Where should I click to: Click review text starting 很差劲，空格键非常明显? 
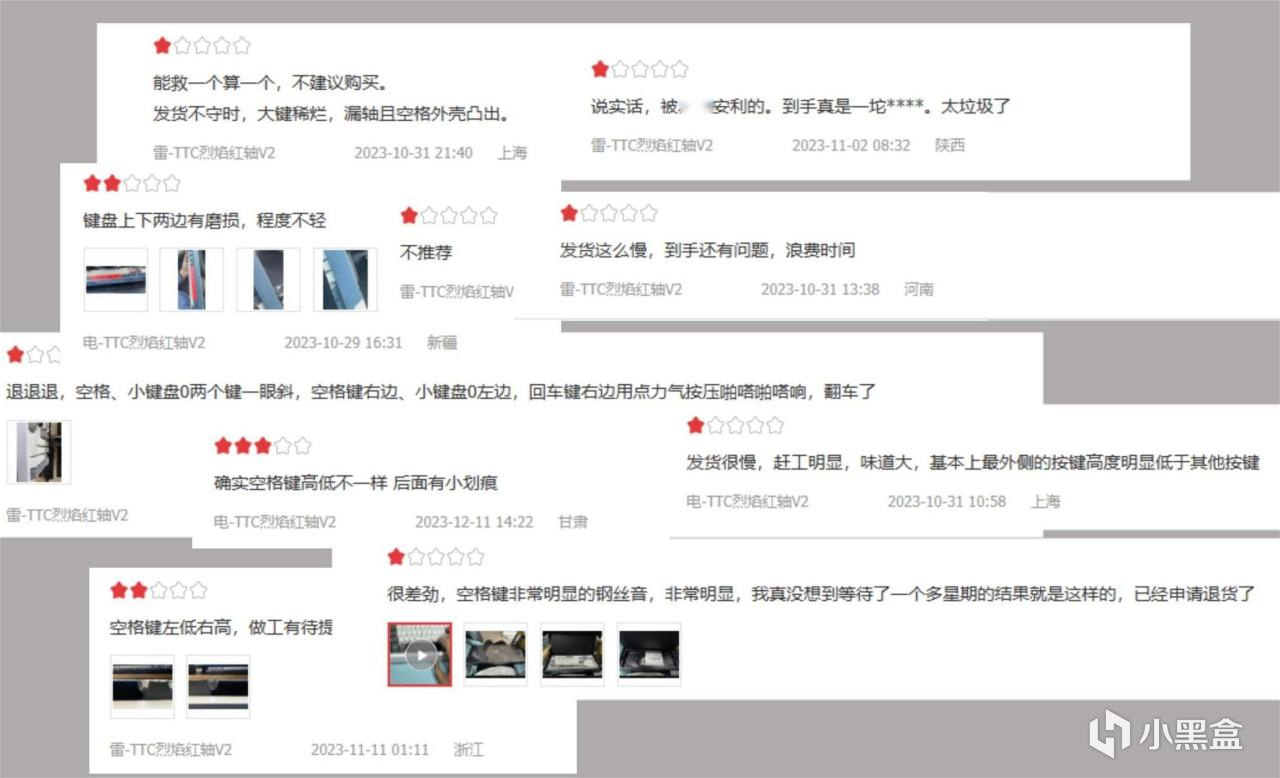pos(821,594)
